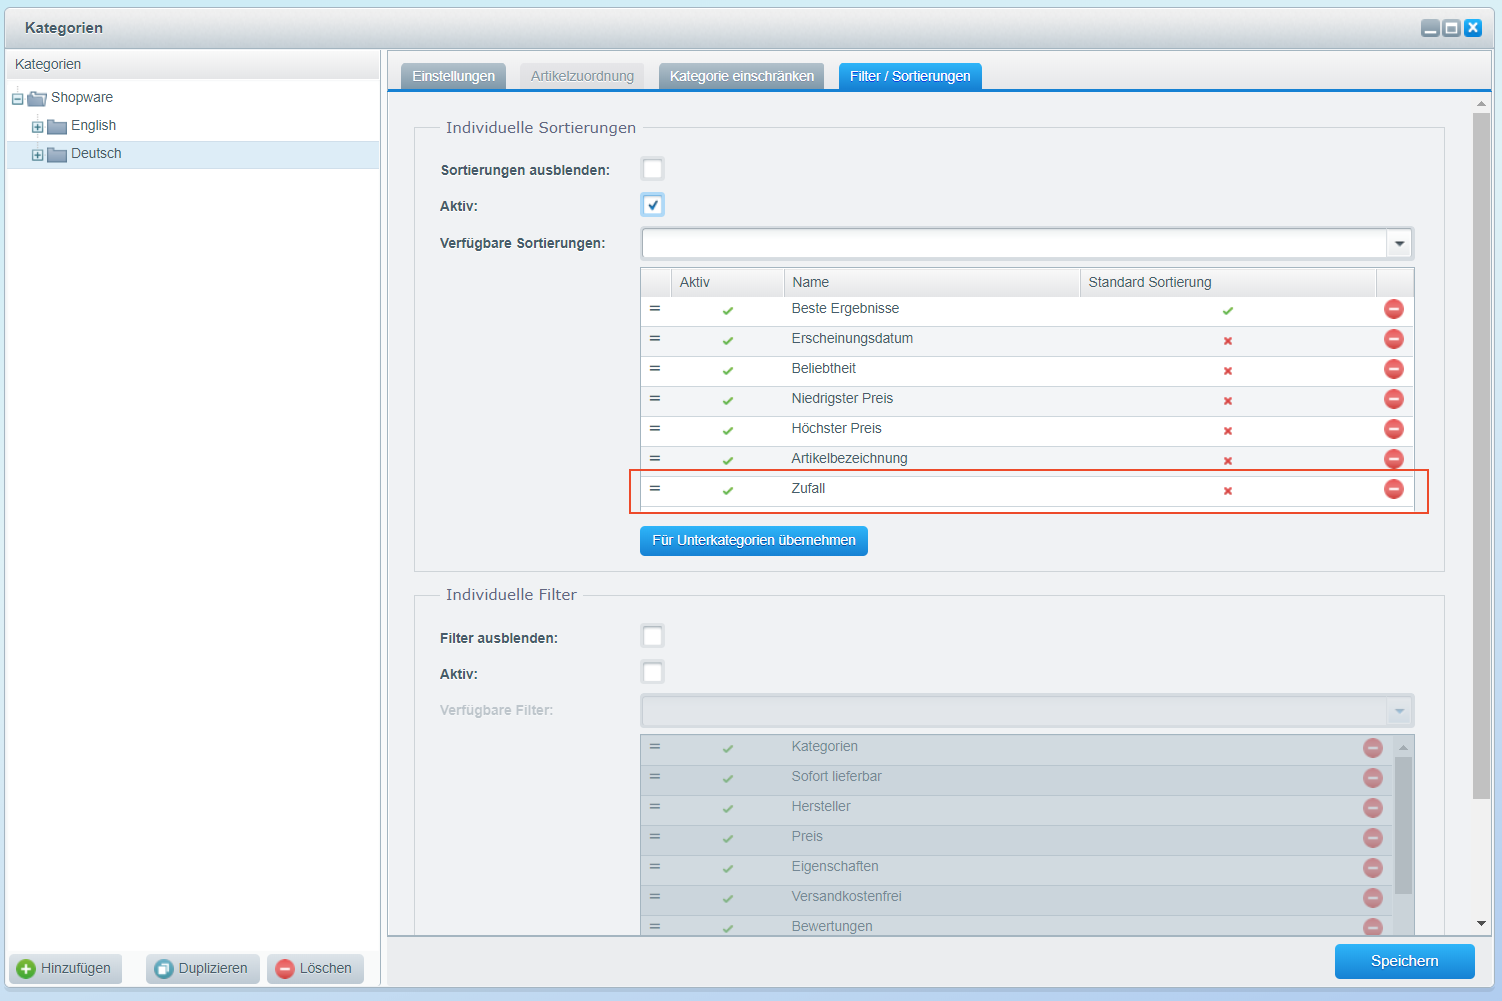The image size is (1502, 1001).
Task: Toggle Filter ausblenden checkbox
Action: click(653, 636)
